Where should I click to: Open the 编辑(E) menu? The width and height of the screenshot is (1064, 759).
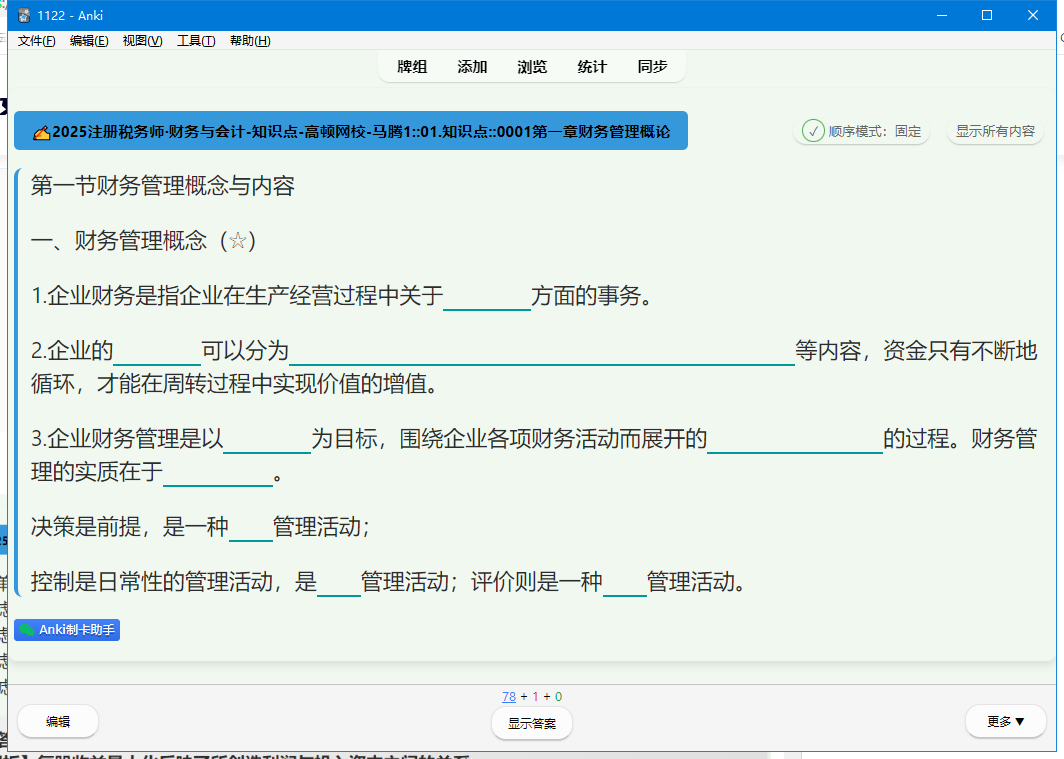89,41
